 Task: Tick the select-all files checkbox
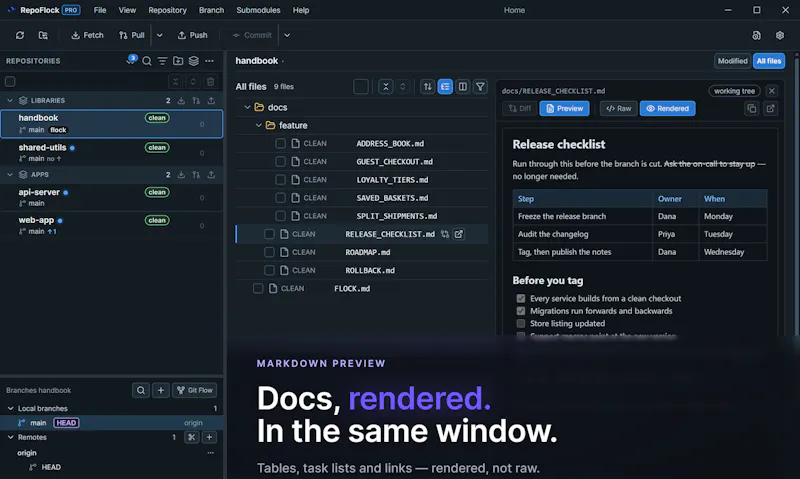[361, 87]
